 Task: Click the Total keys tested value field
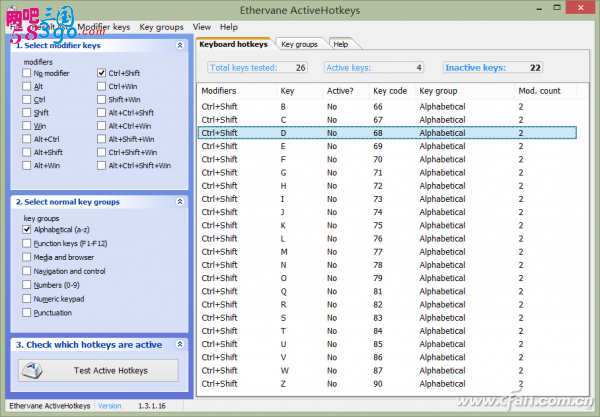(x=258, y=68)
